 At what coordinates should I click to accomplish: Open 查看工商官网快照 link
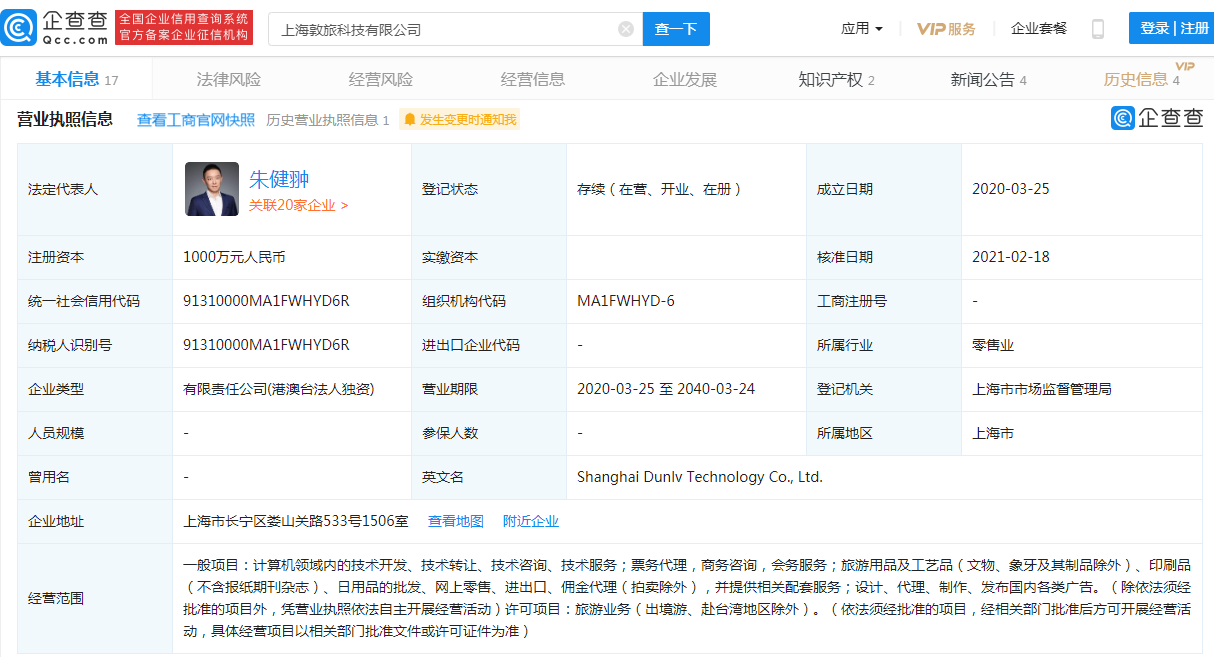point(196,120)
